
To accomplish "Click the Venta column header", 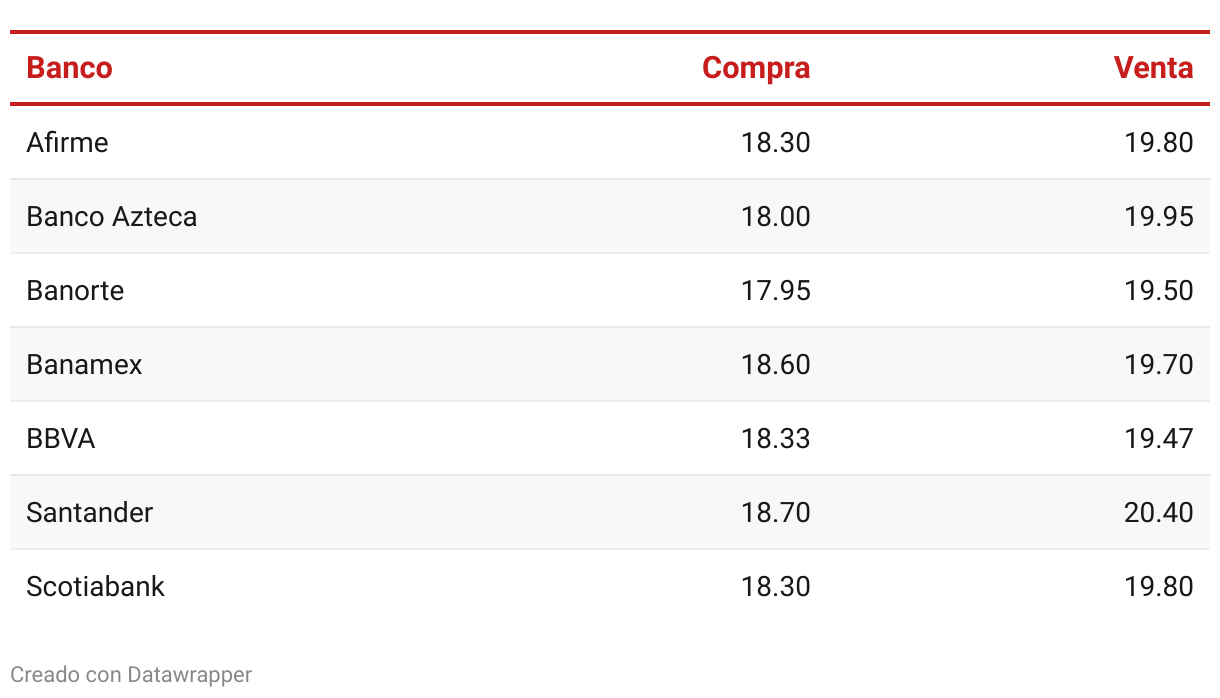I will tap(1153, 68).
